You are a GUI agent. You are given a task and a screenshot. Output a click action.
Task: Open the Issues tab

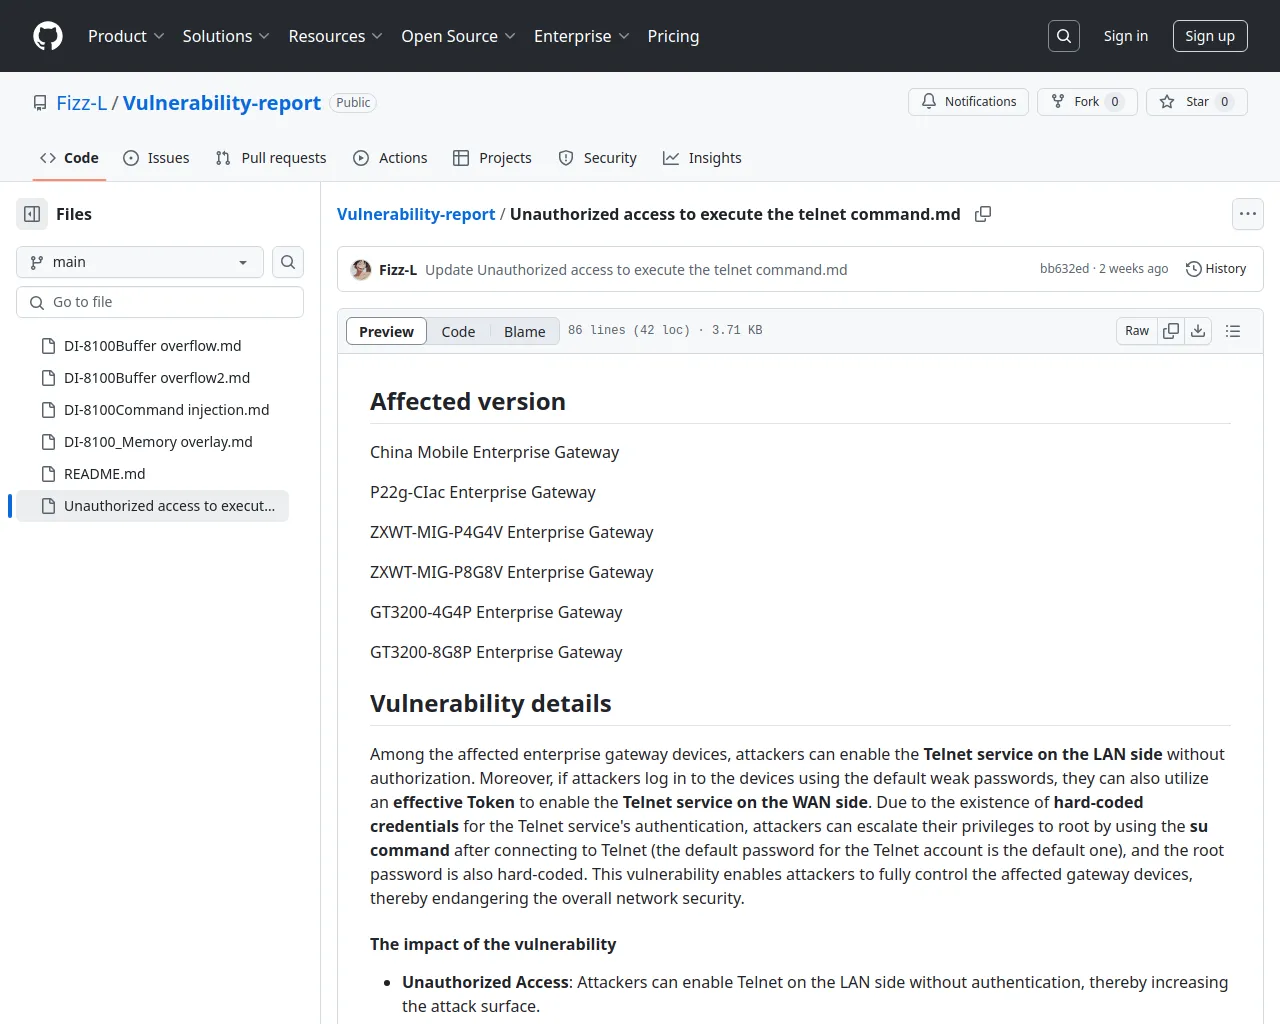(x=156, y=158)
